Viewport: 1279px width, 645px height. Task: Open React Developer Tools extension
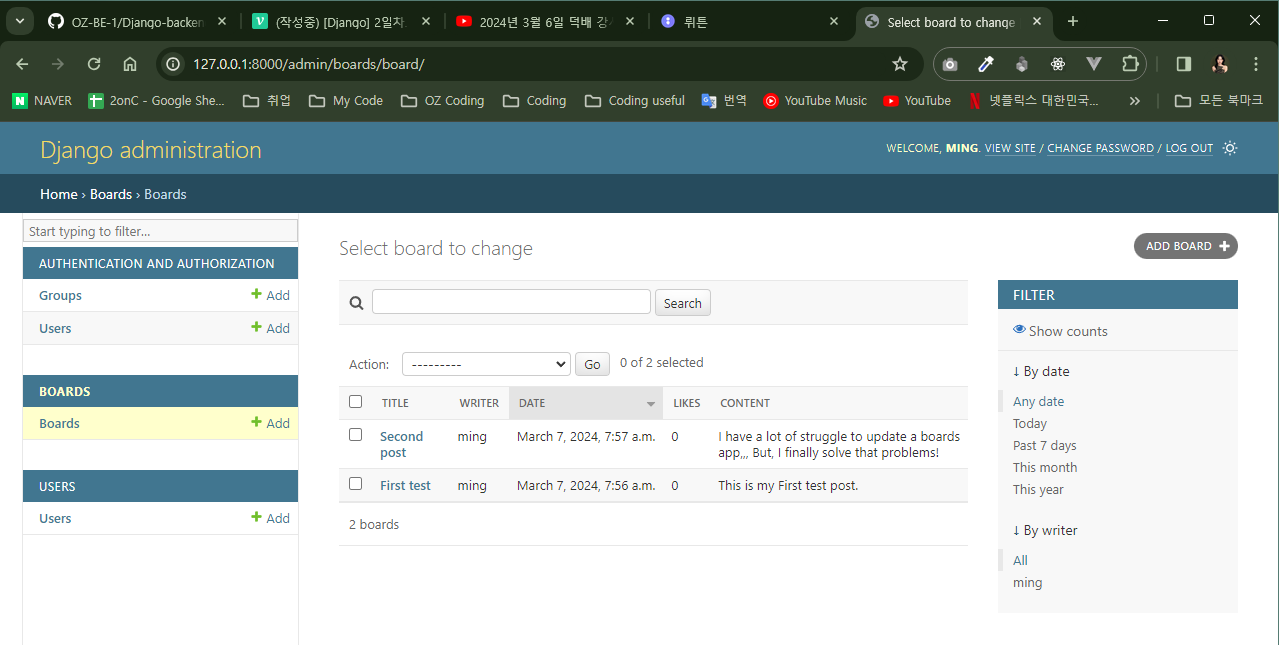click(1057, 63)
